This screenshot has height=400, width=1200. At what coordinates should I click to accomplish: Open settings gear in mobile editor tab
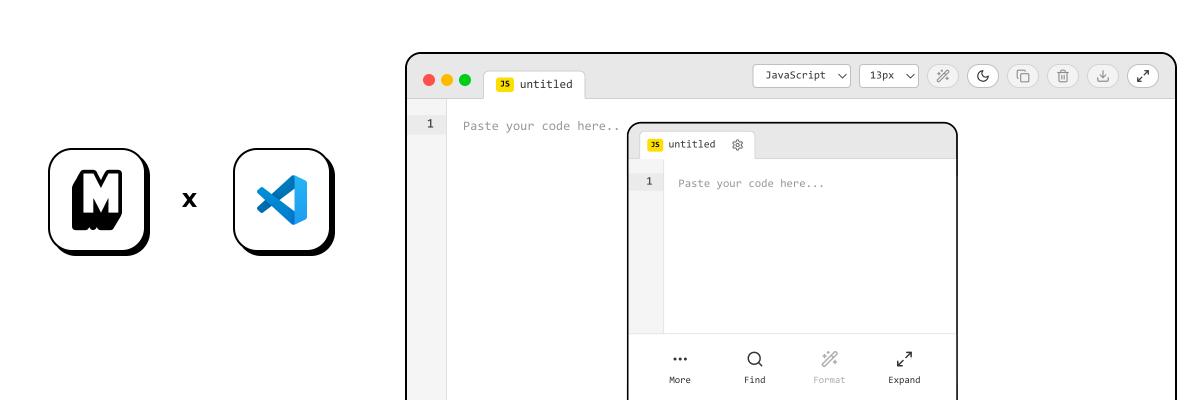pyautogui.click(x=738, y=145)
